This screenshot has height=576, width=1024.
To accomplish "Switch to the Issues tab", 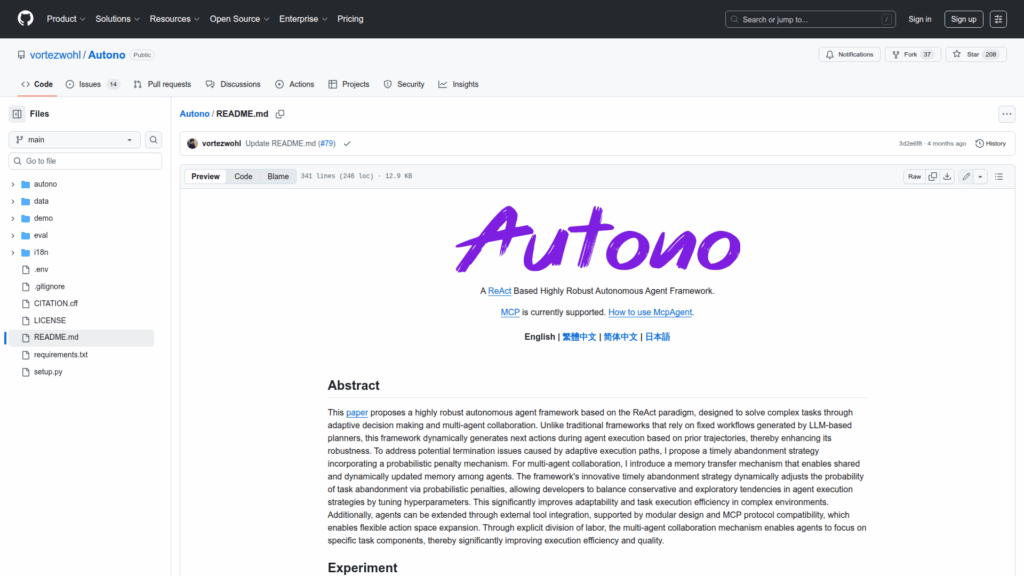I will 92,84.
